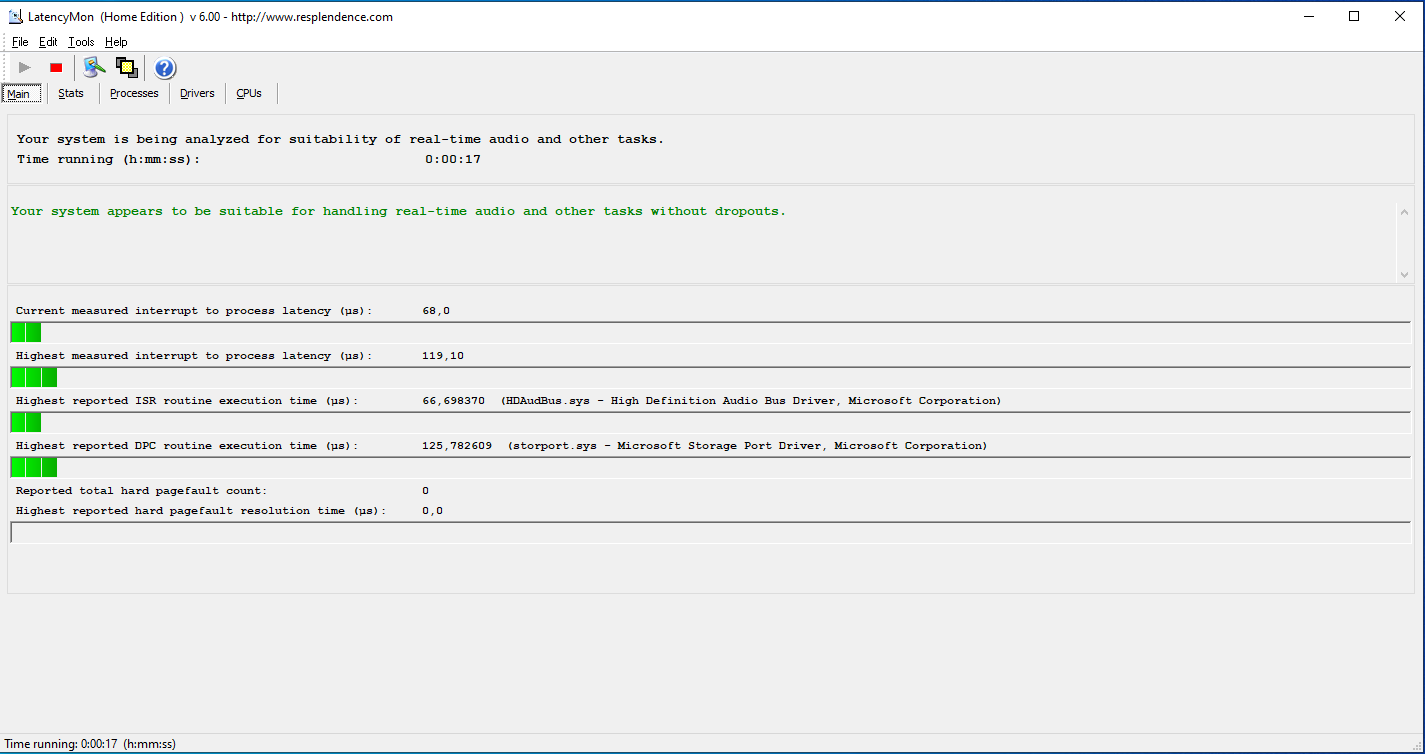Click the "Your system is being analyzed" line
The width and height of the screenshot is (1425, 754).
[341, 140]
